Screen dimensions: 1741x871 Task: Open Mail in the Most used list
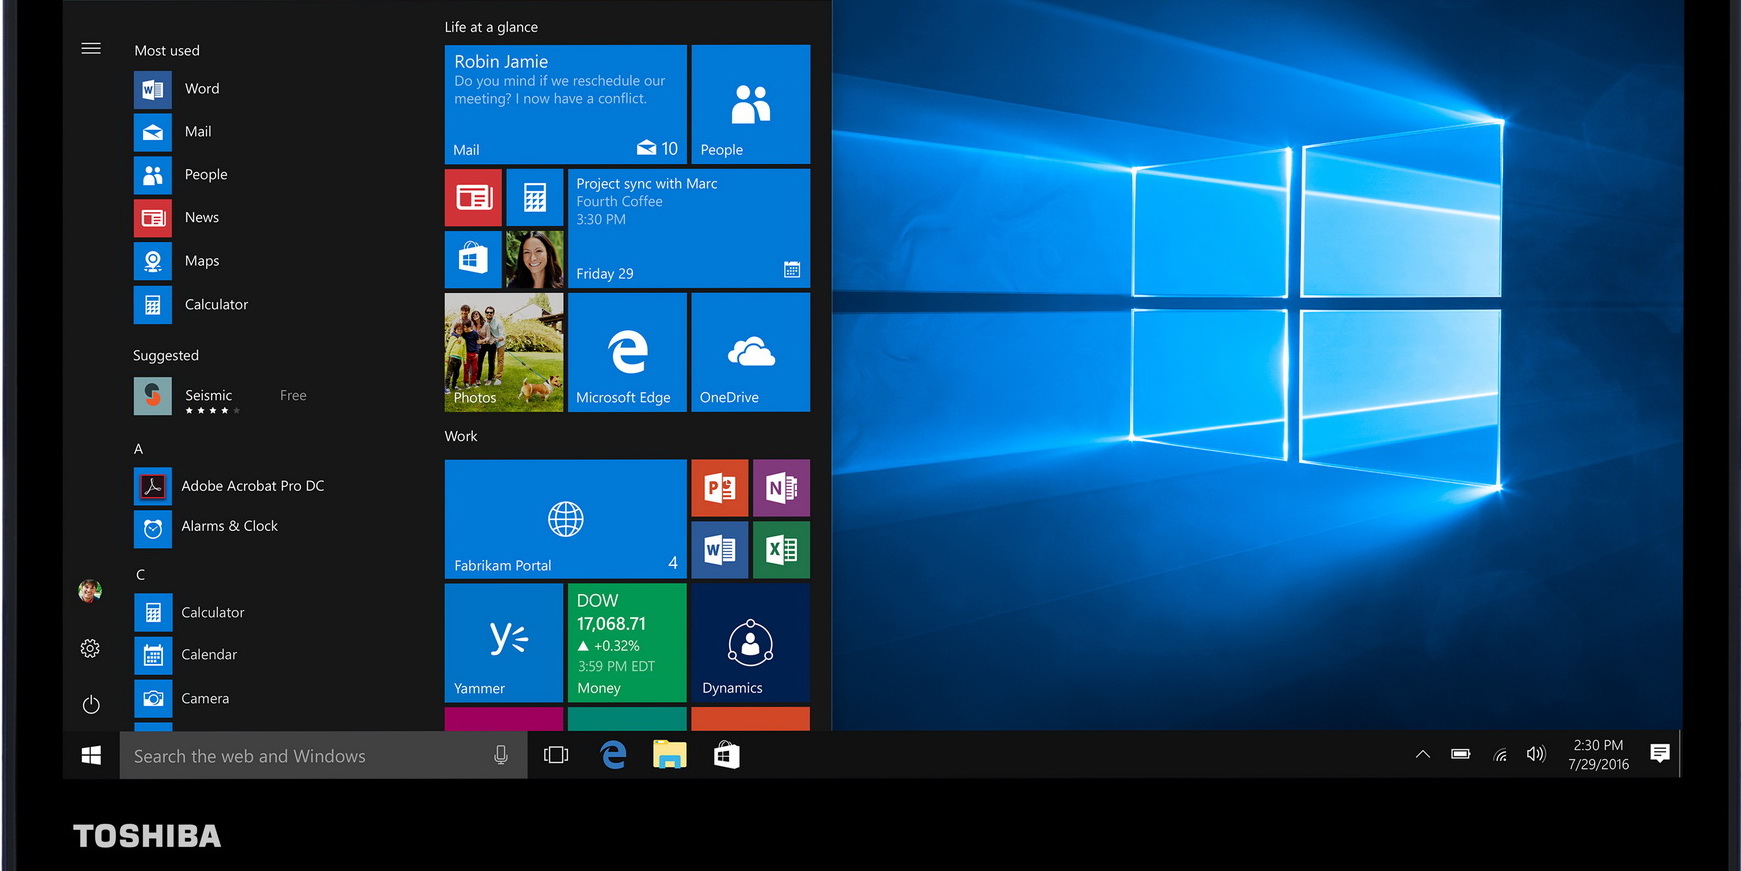(173, 132)
